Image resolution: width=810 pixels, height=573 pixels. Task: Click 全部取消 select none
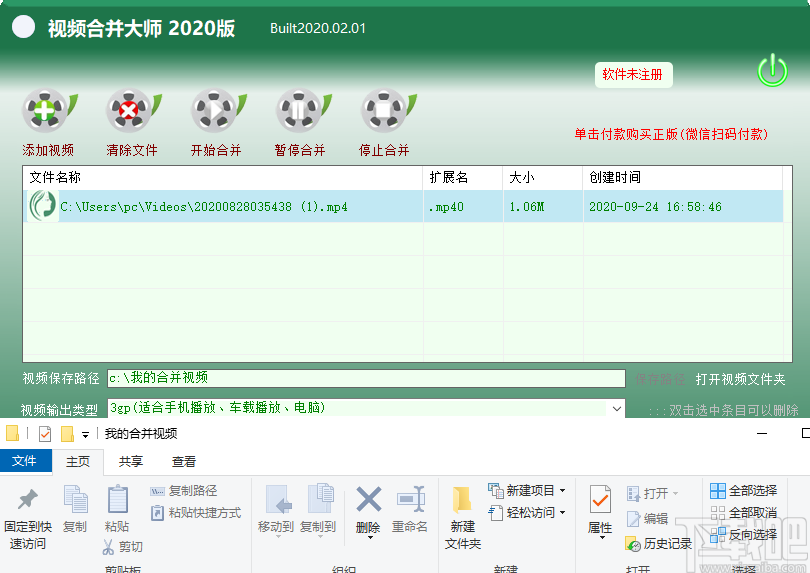click(744, 513)
